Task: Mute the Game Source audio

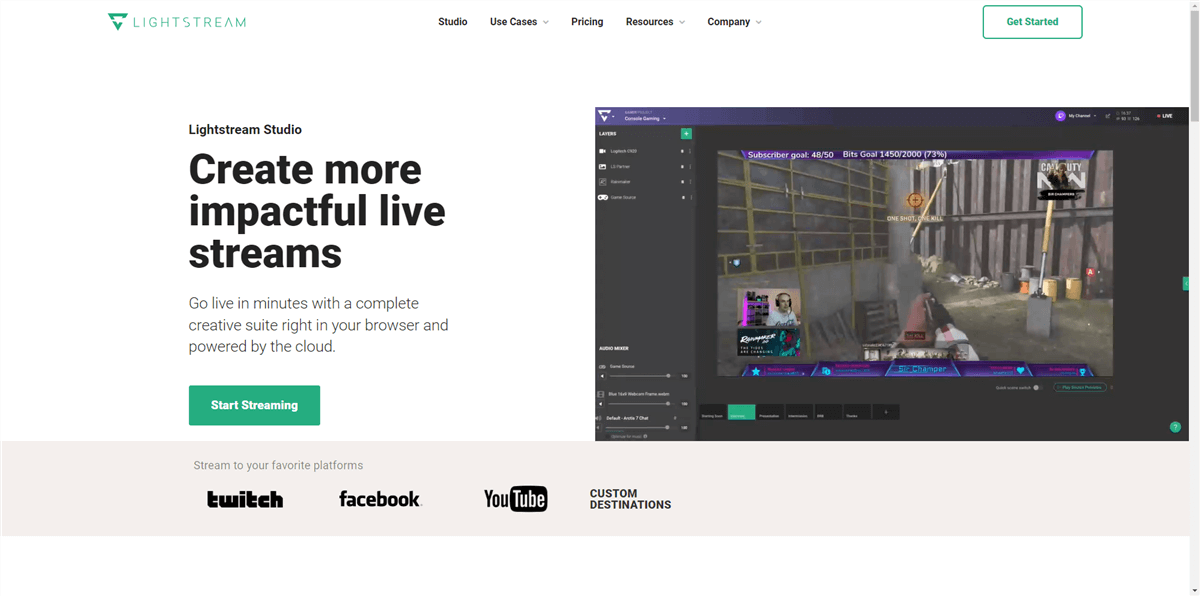Action: point(602,376)
